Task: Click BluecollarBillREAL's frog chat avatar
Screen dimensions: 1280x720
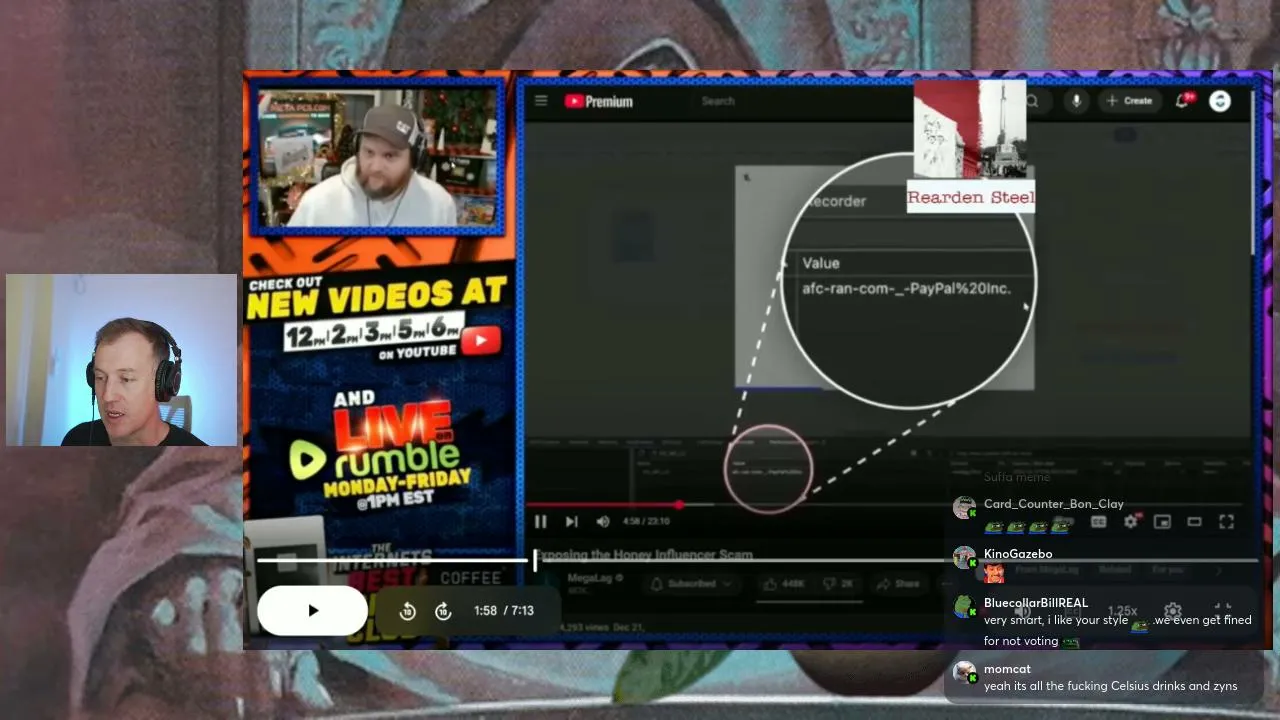Action: 965,607
